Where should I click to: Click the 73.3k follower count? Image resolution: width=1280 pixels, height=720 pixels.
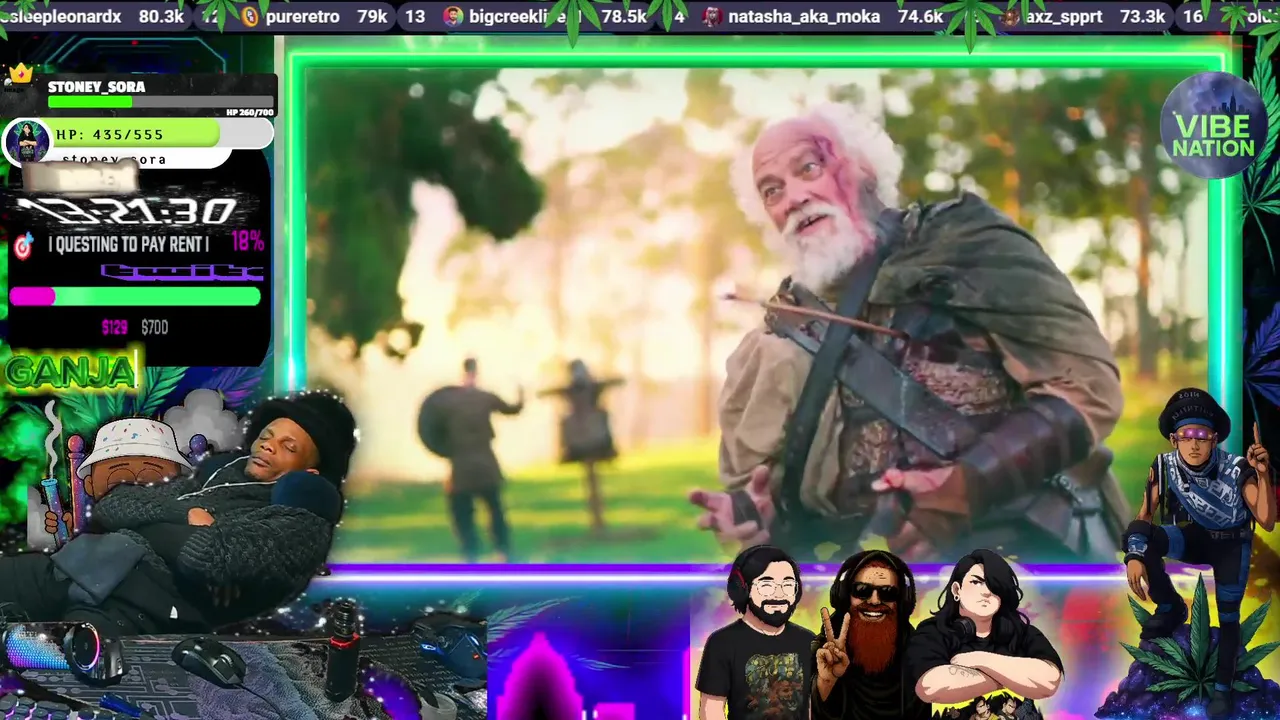pyautogui.click(x=1143, y=17)
